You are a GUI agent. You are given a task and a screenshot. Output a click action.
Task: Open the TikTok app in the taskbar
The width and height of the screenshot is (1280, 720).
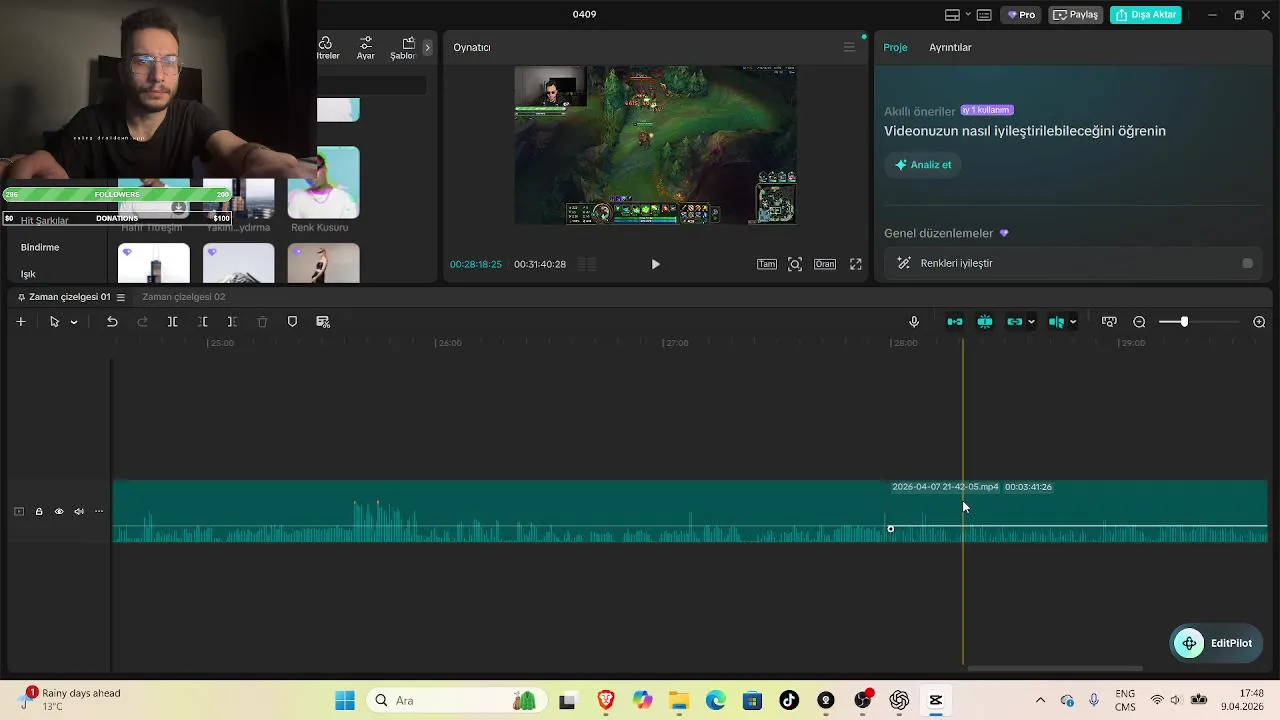click(x=789, y=701)
